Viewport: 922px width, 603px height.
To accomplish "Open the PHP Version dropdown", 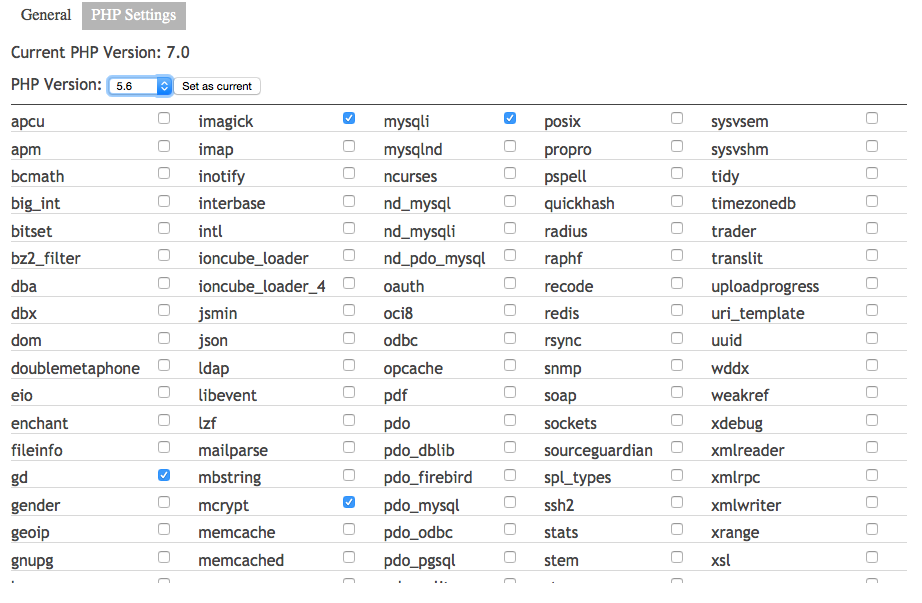I will tap(140, 86).
